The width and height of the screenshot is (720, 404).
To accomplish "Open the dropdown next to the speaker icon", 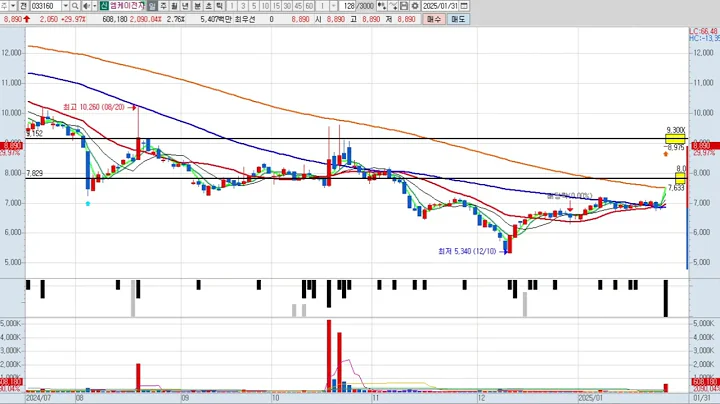I will [x=94, y=6].
